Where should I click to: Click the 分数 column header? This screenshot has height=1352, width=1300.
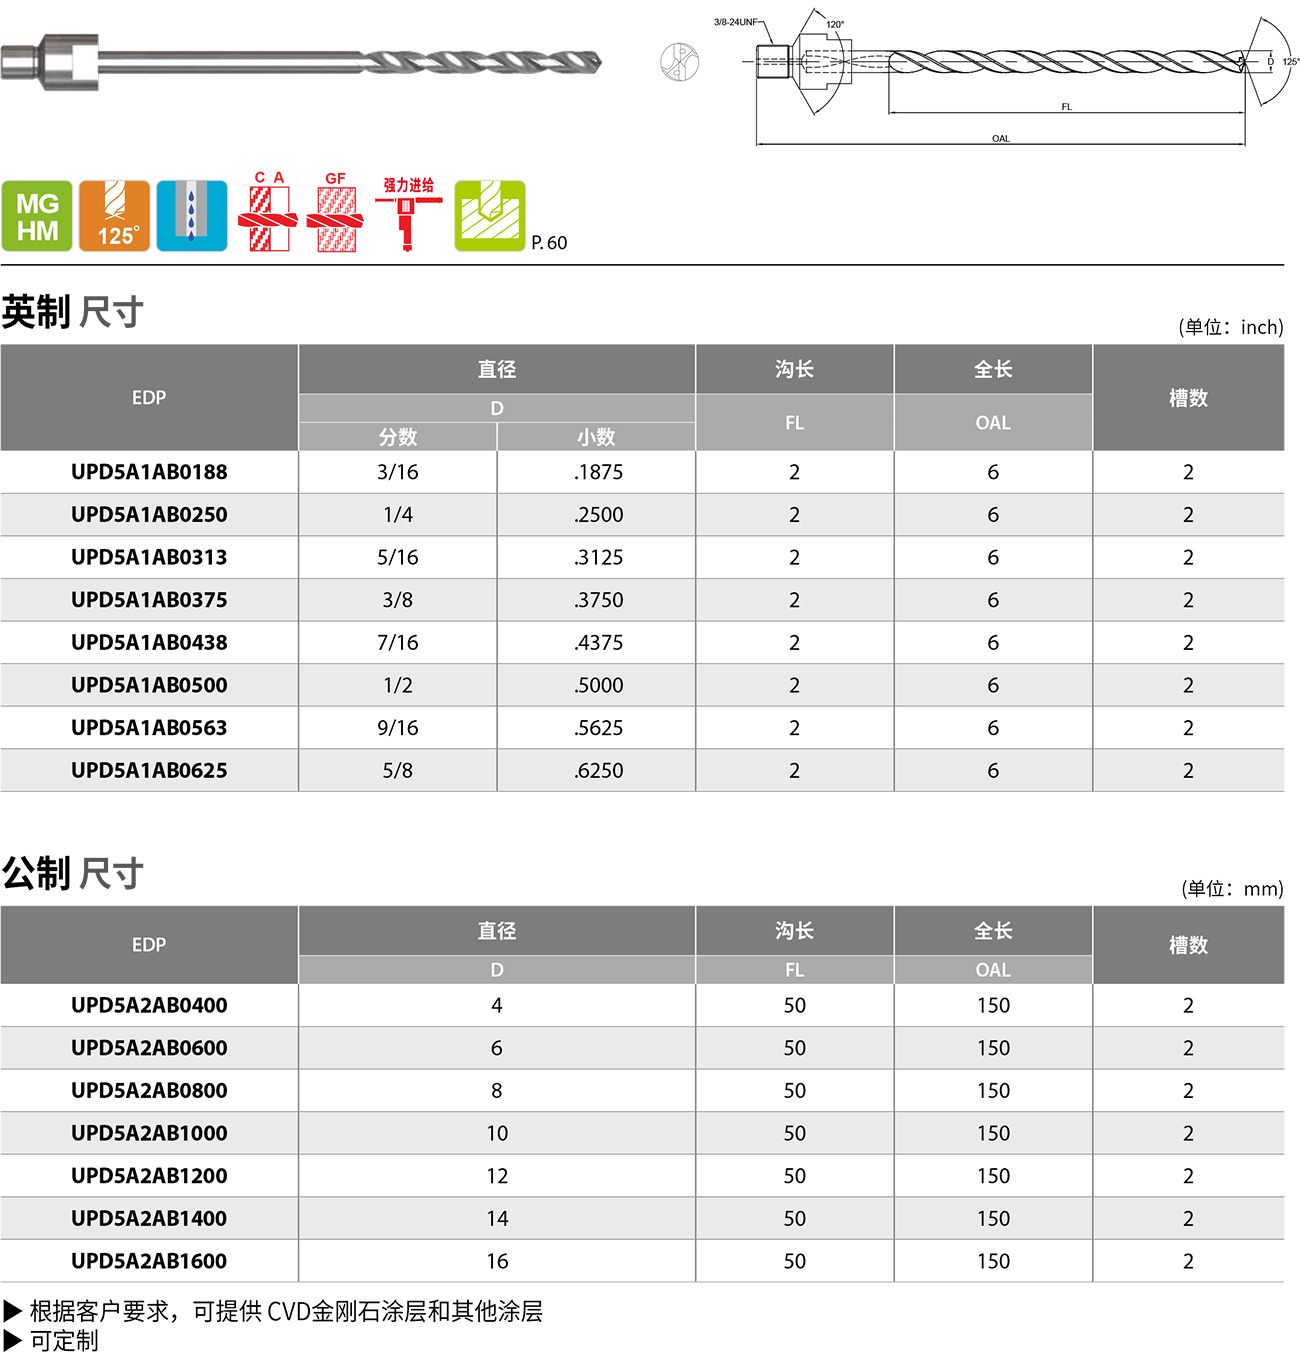(x=398, y=437)
